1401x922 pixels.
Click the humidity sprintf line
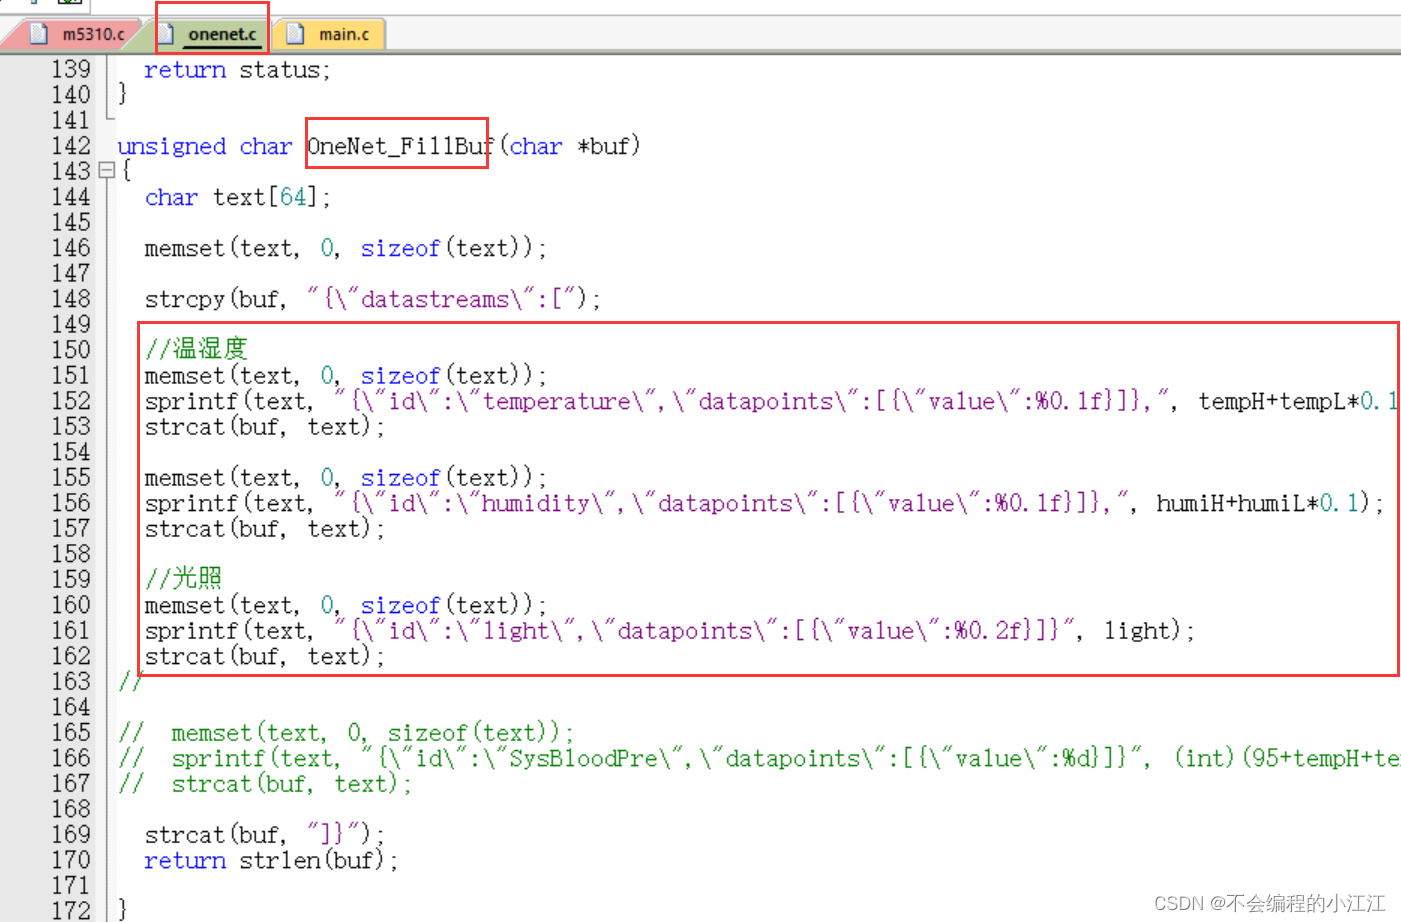click(x=764, y=503)
